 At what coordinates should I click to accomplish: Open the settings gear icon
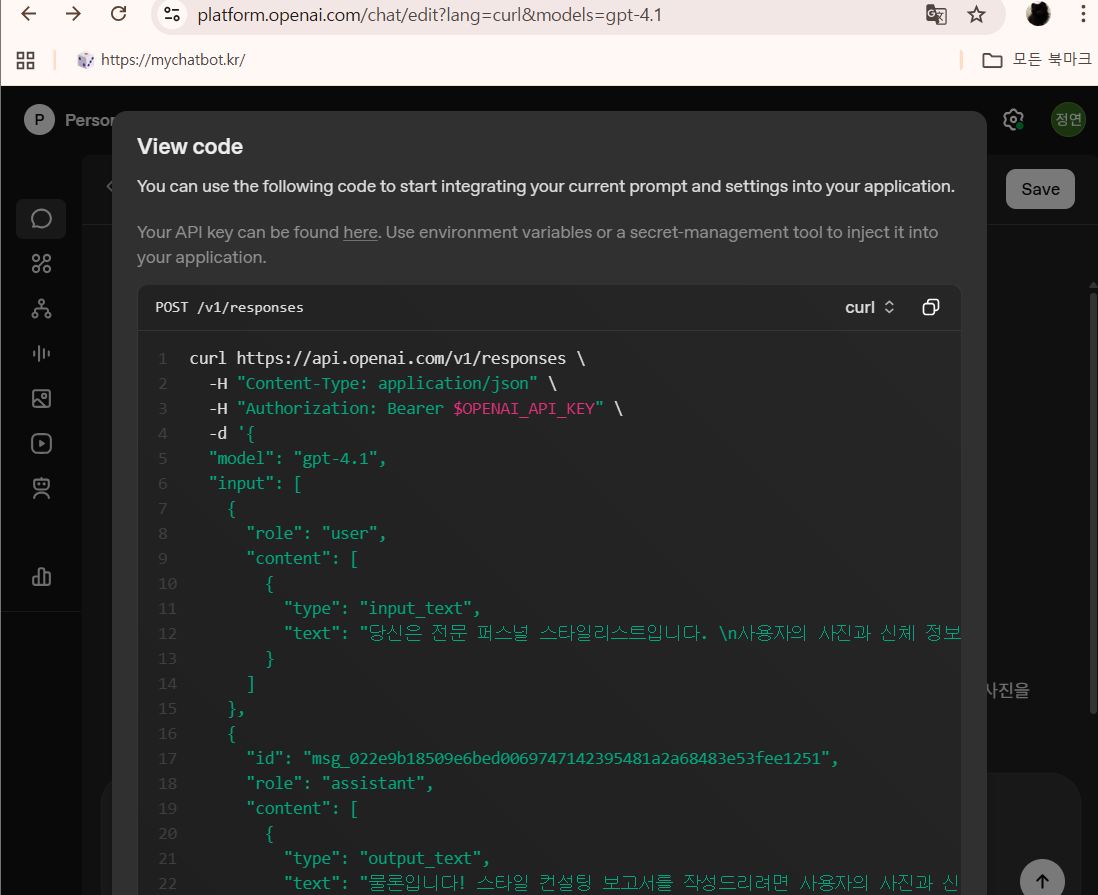point(1013,120)
